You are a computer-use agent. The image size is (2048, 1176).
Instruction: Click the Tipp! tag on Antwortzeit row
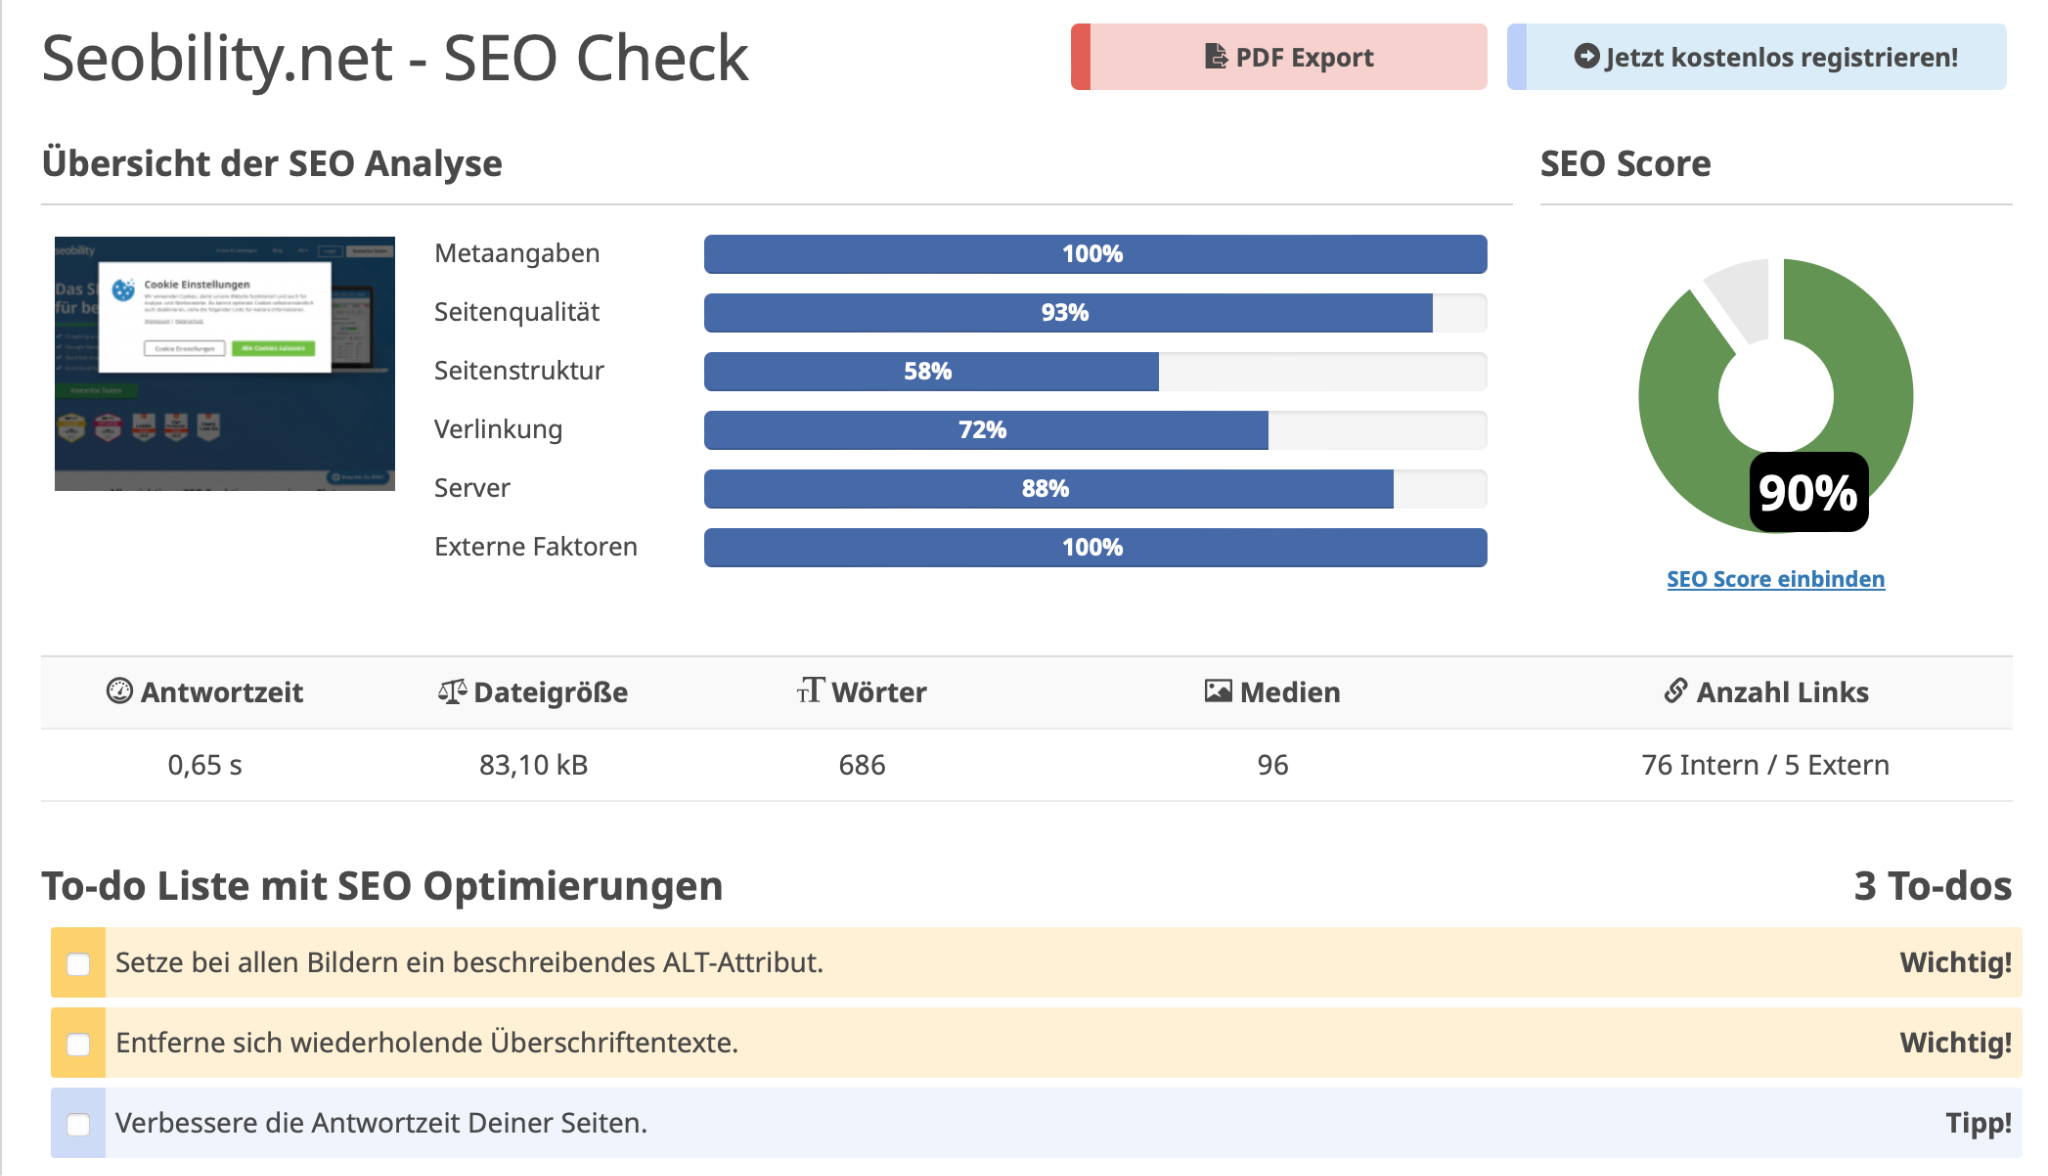click(1978, 1123)
